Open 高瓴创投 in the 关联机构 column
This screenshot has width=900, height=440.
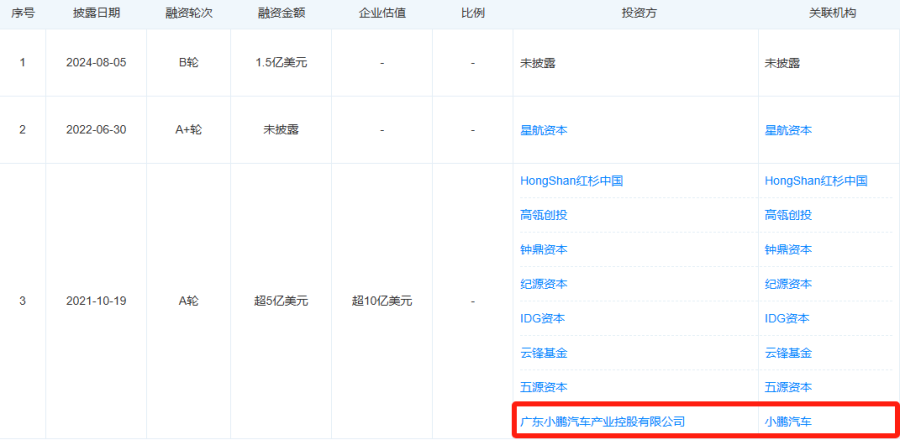coord(788,215)
